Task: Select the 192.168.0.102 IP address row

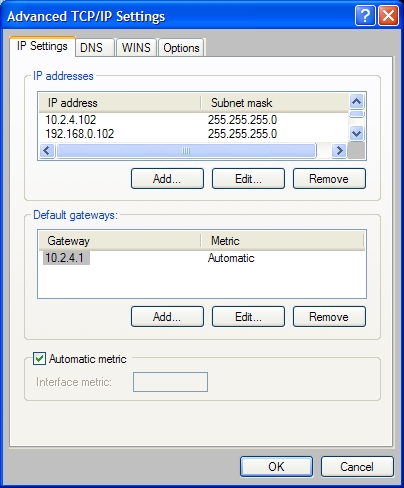Action: [x=193, y=134]
